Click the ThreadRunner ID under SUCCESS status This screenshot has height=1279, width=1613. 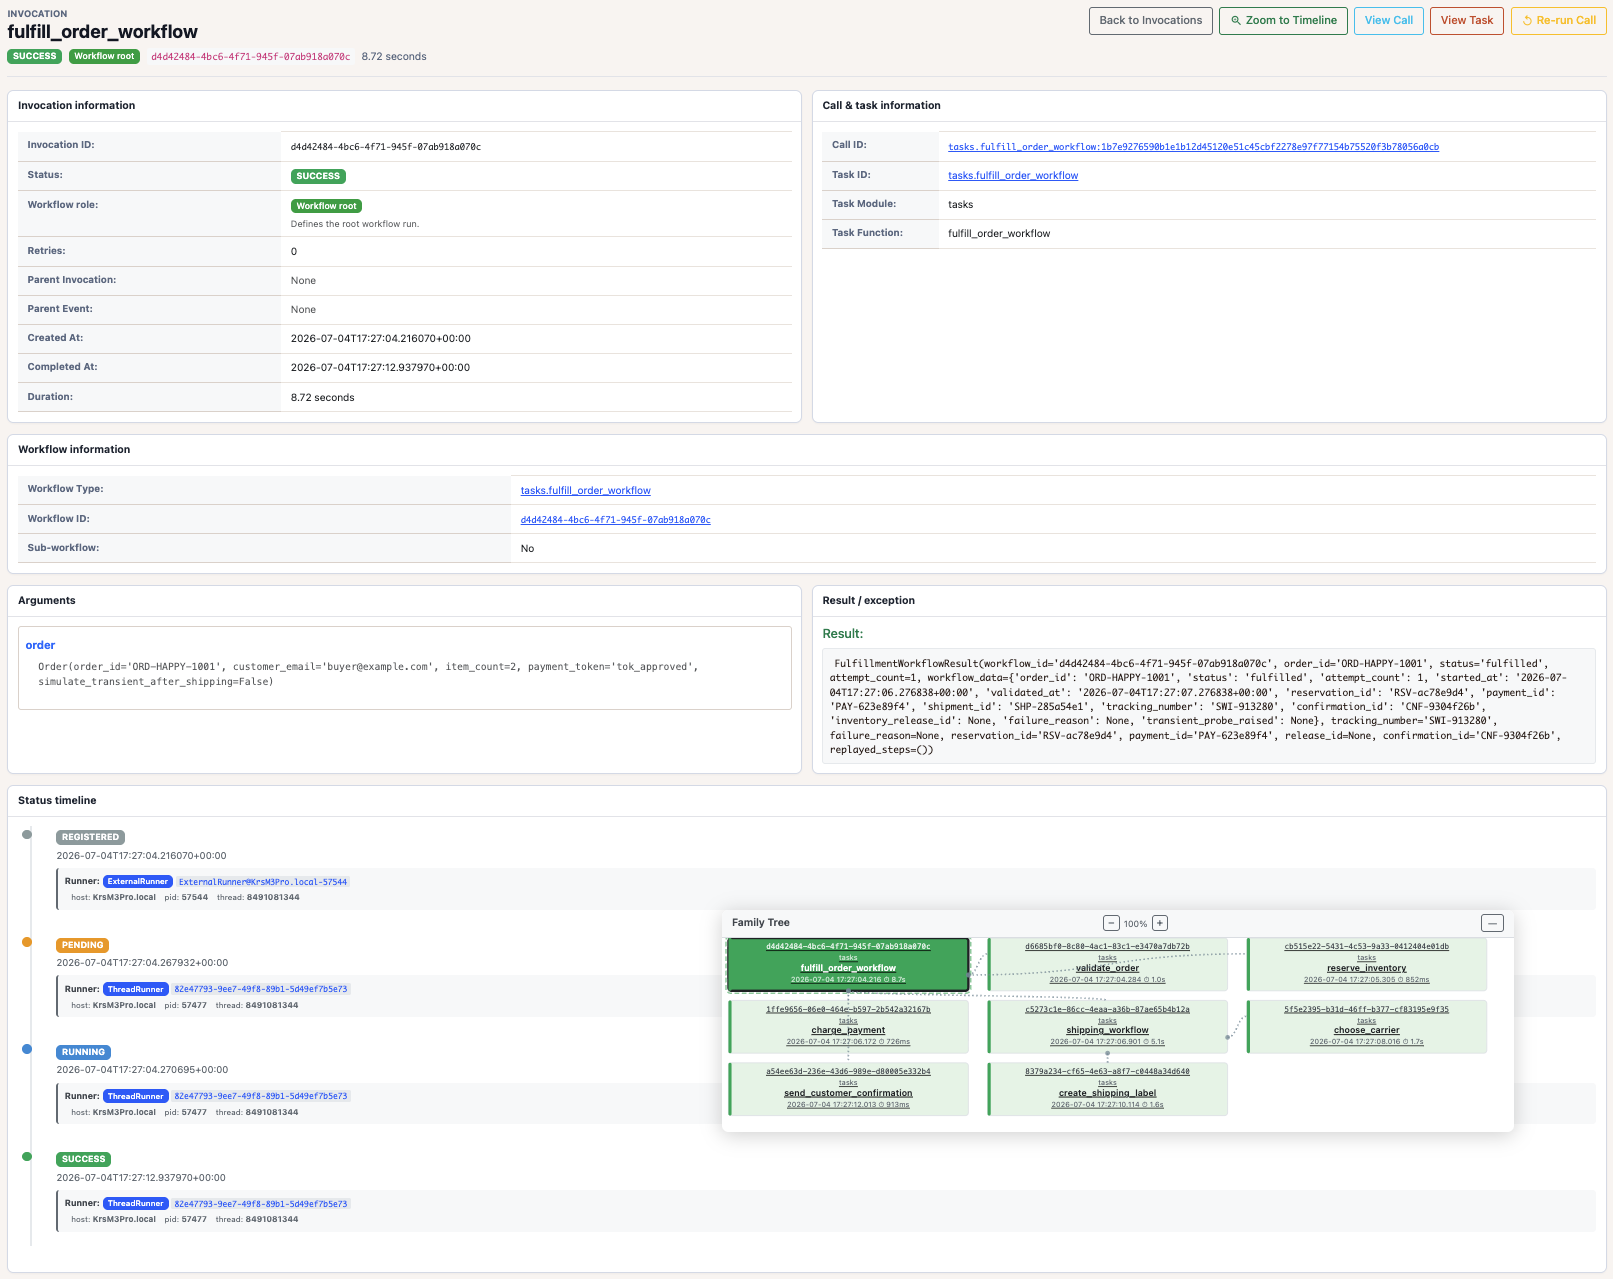[x=261, y=1204]
